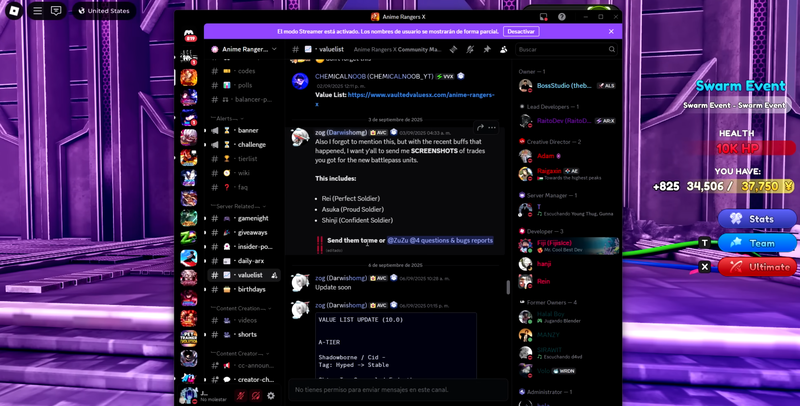Click the @ZuZu mention
The height and width of the screenshot is (406, 800).
[397, 240]
